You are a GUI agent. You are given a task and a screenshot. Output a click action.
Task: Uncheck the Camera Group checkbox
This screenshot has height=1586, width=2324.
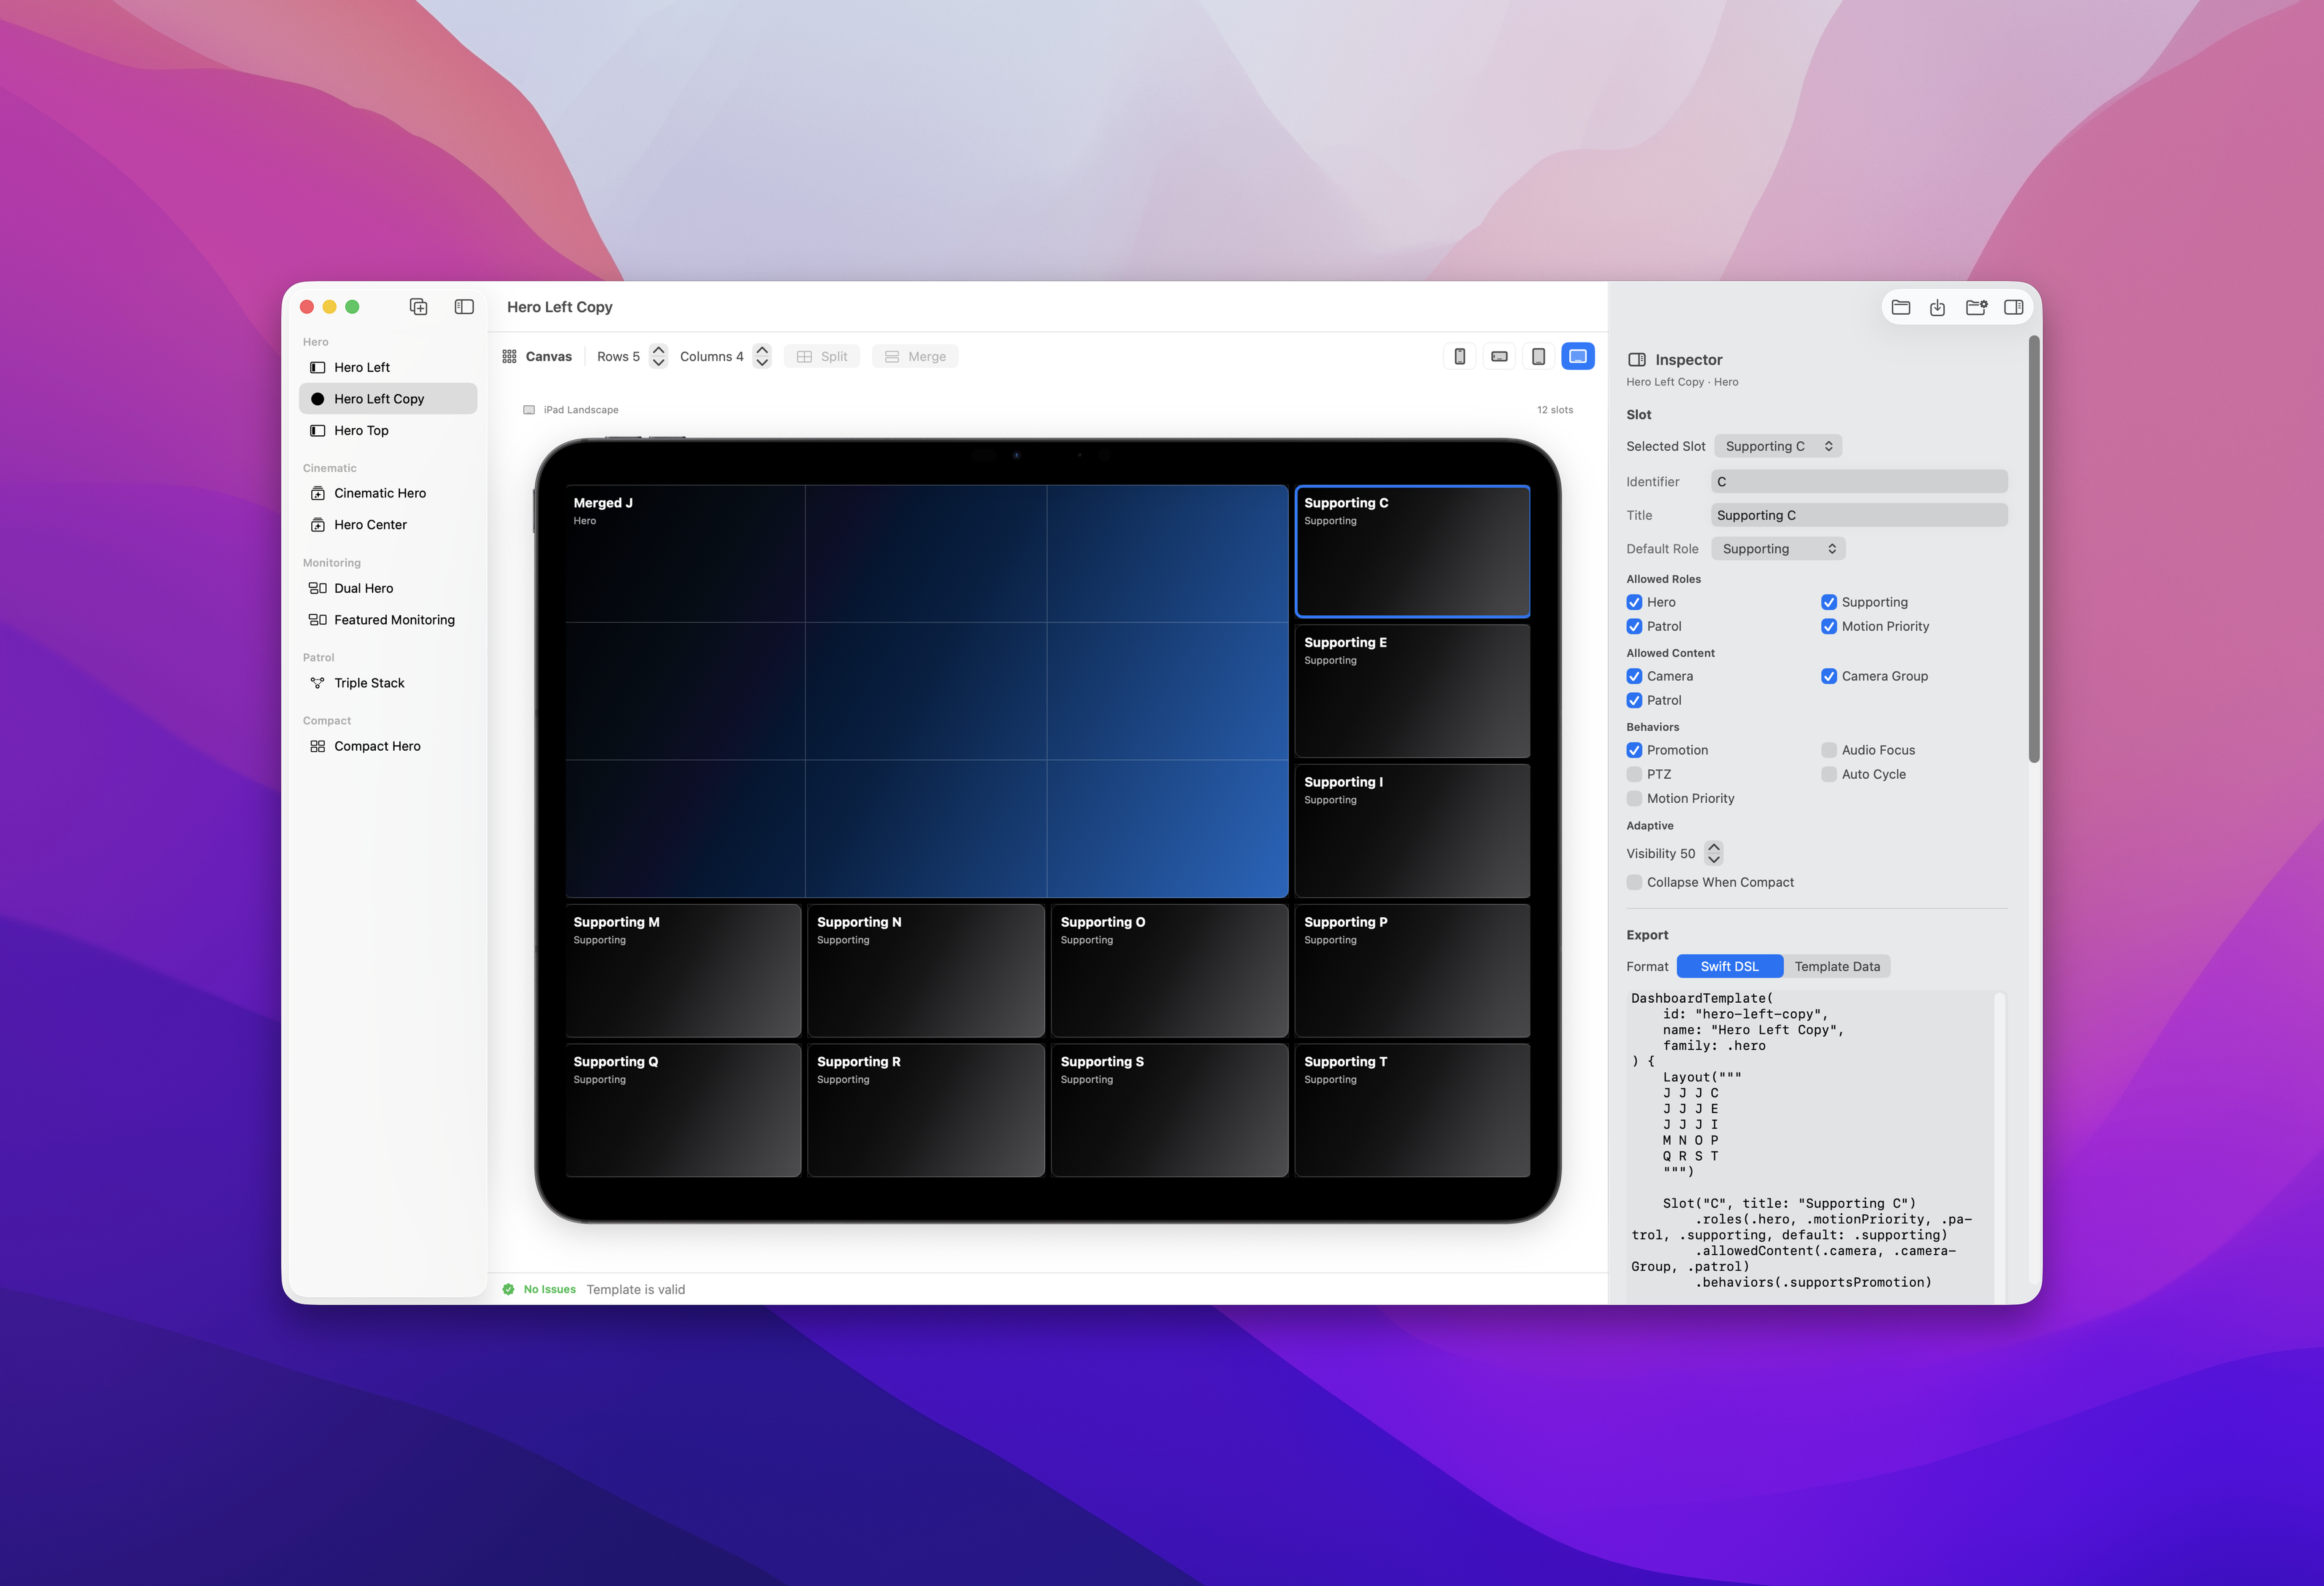click(x=1829, y=676)
